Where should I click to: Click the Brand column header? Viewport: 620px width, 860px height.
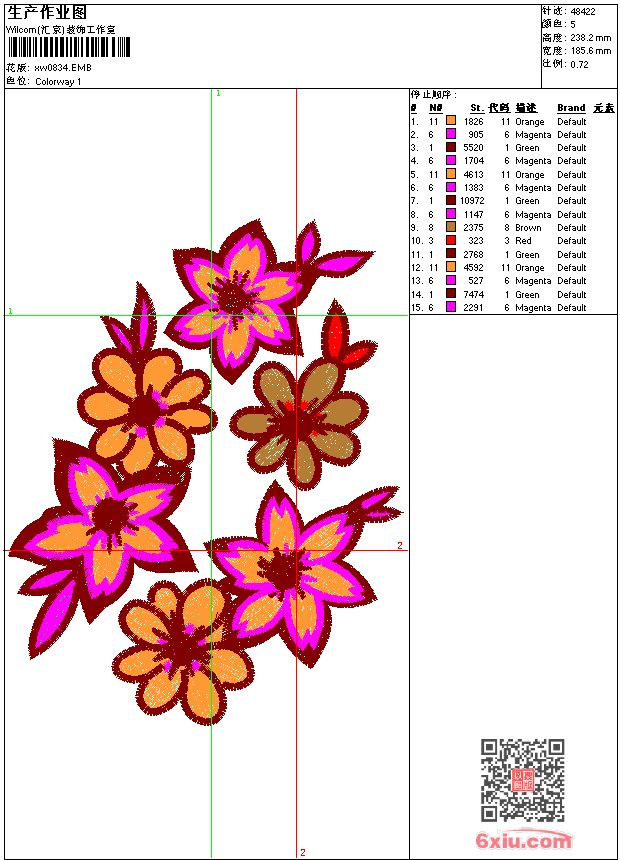click(571, 108)
